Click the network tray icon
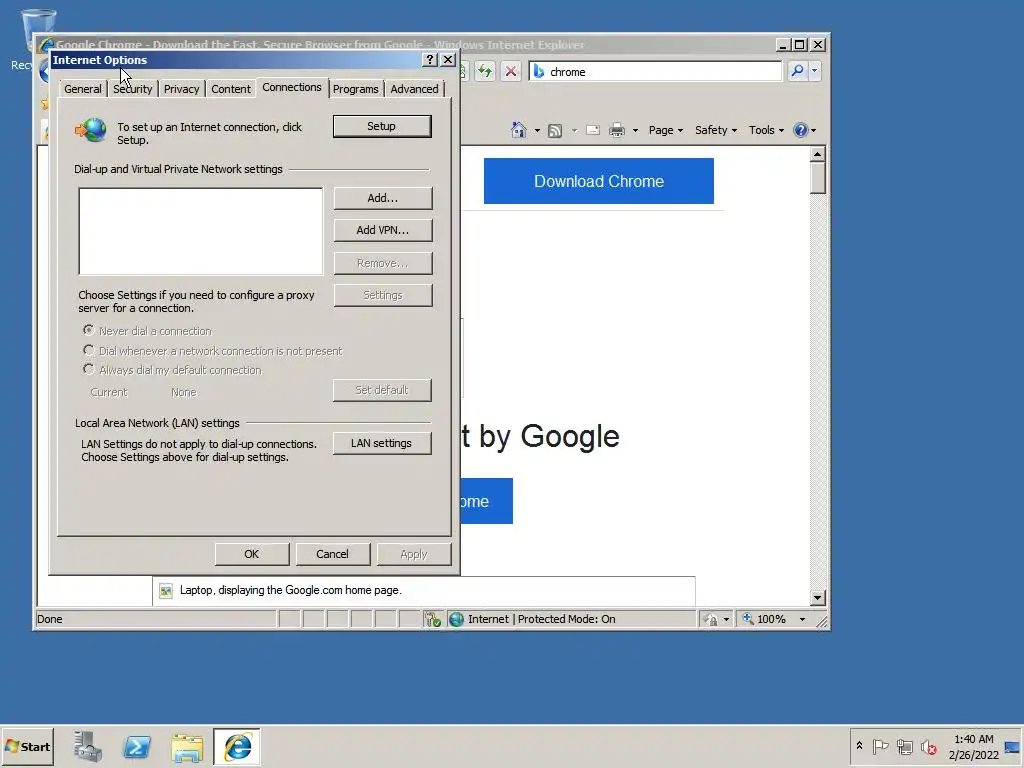Screen dimensions: 1024x768 tap(904, 746)
